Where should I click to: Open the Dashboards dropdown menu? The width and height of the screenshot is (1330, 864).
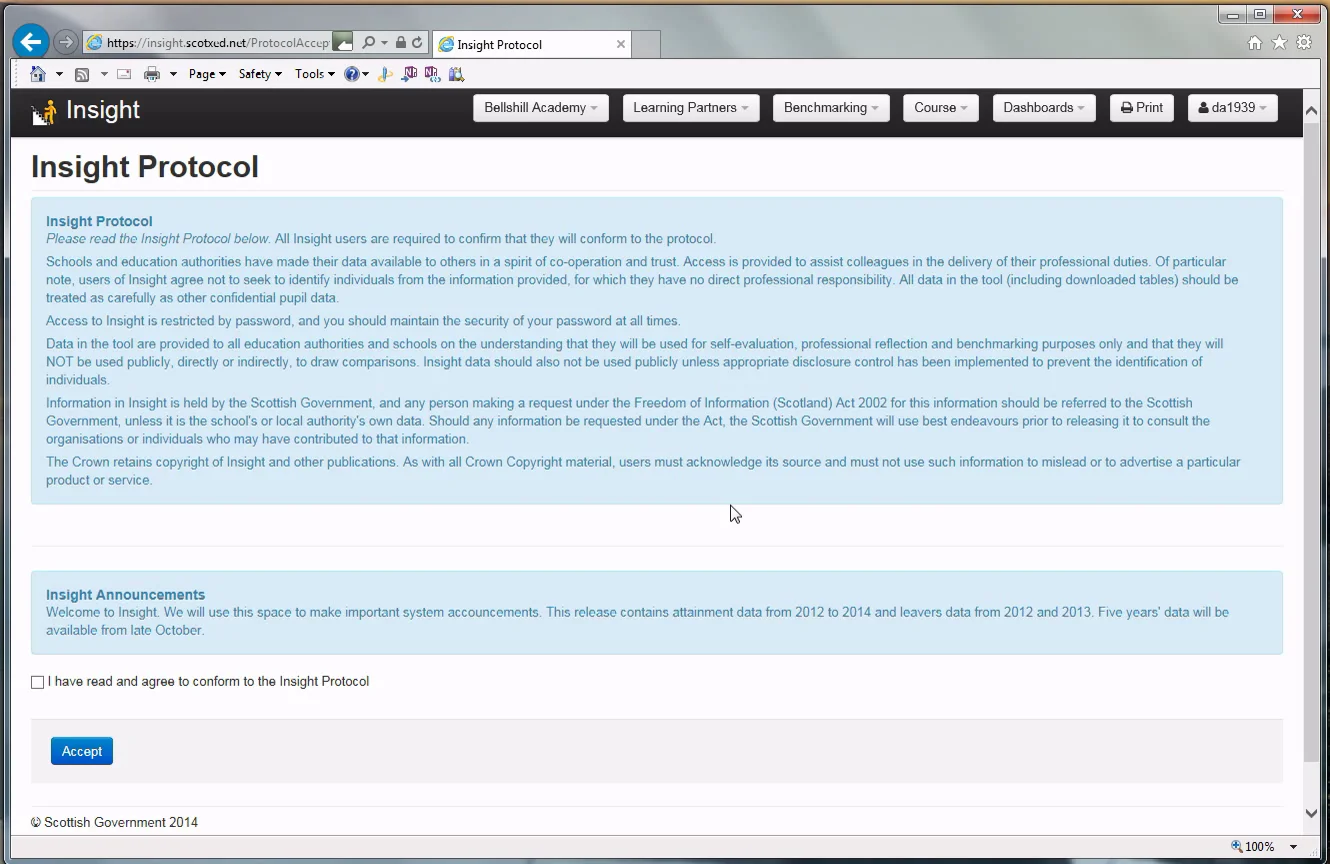pos(1044,108)
